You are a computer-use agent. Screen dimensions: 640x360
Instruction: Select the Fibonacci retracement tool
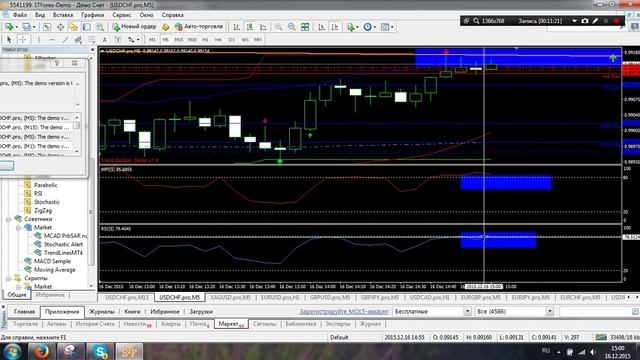coord(91,40)
